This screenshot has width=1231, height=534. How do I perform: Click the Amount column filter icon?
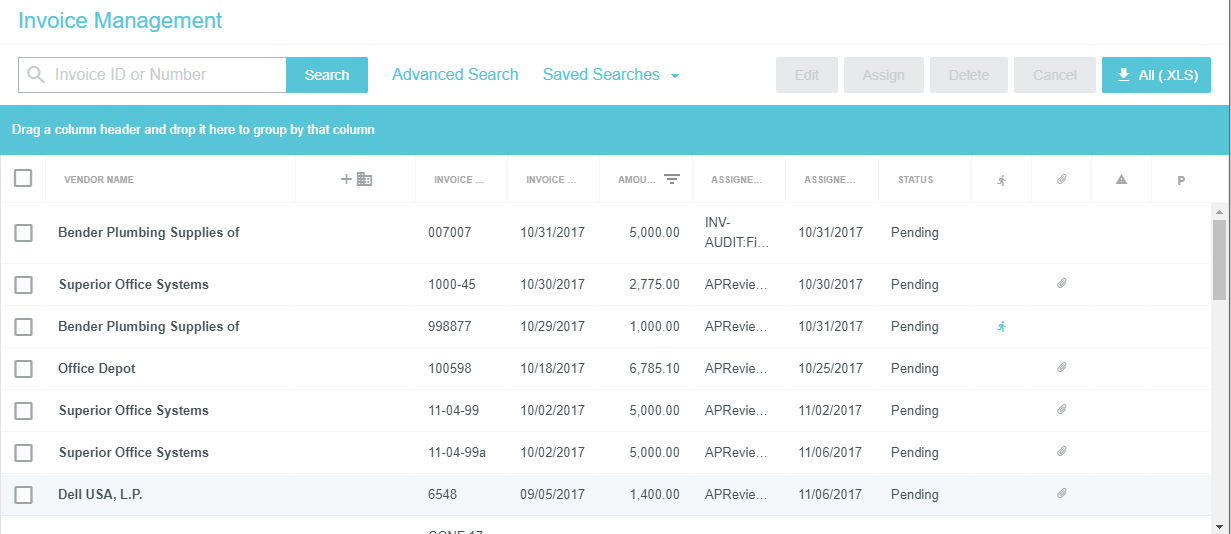tap(672, 180)
